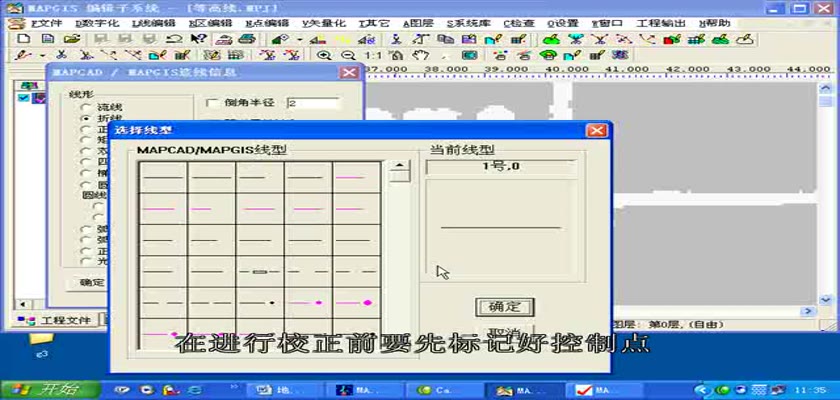Screen dimensions: 840x400
Task: Click the scanner icon left of printer
Action: [x=224, y=39]
